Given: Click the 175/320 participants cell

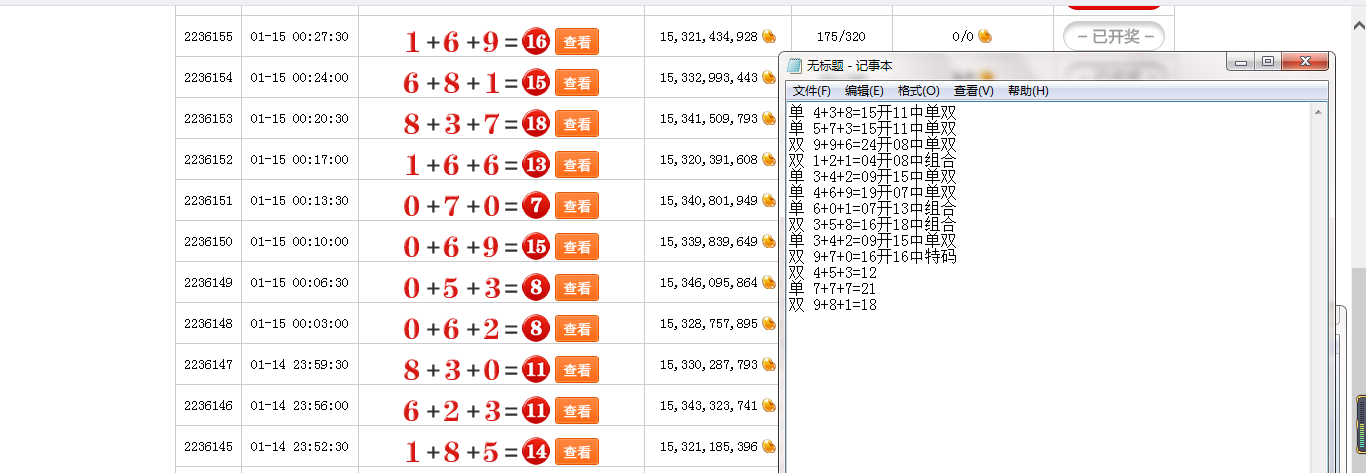Looking at the screenshot, I should (x=840, y=36).
